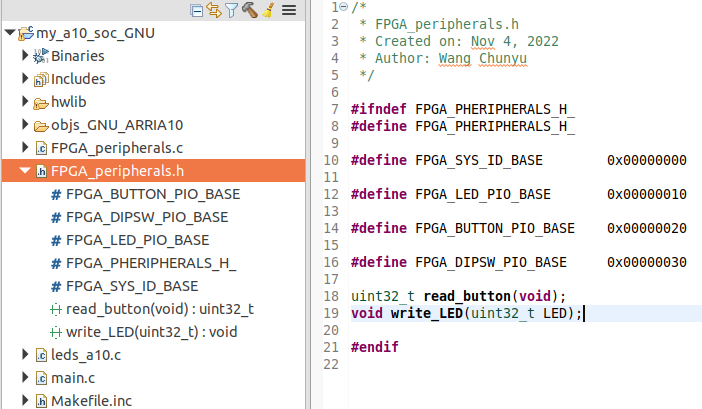
Task: Click the #endif directive on line 21
Action: (375, 347)
